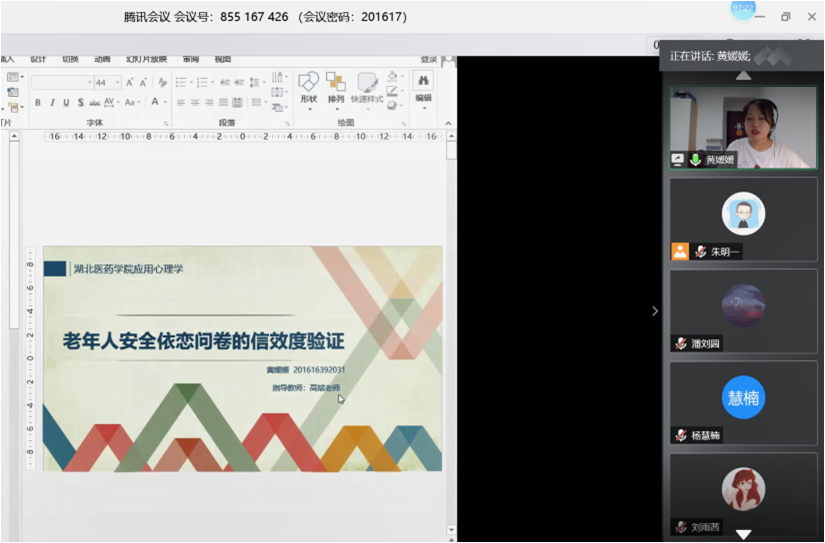Click the 登录 sign-in button

(x=428, y=59)
